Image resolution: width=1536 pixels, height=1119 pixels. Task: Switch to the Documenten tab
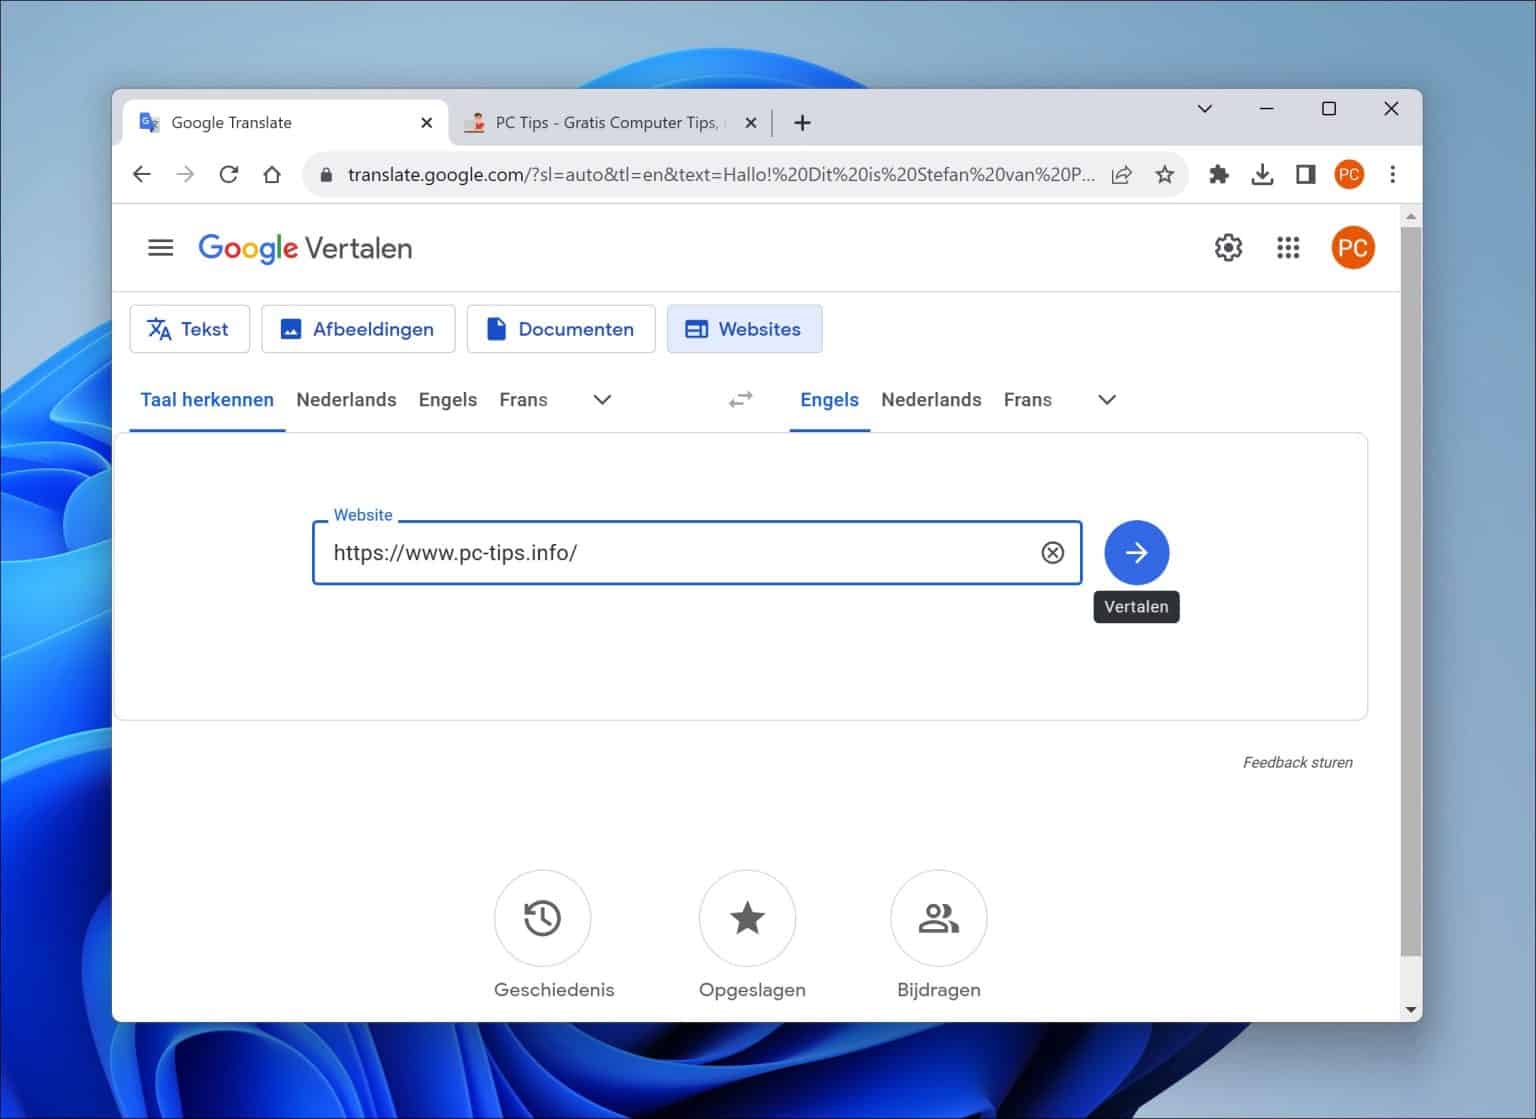[561, 329]
